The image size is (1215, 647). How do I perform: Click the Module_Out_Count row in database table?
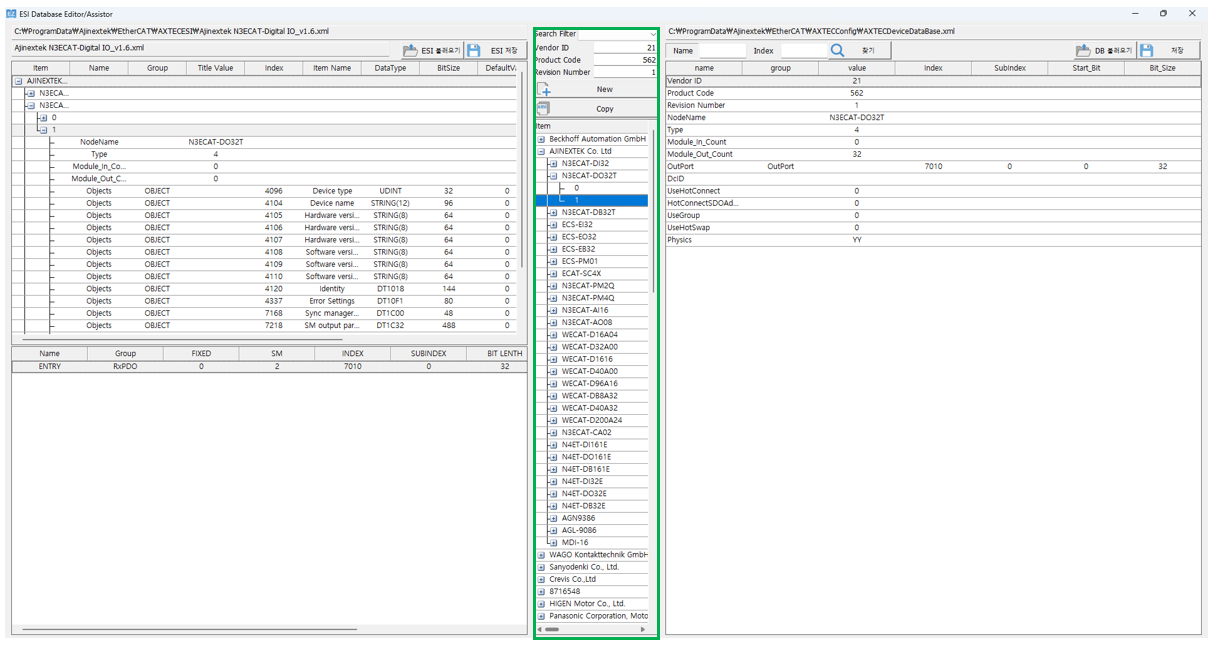click(933, 154)
